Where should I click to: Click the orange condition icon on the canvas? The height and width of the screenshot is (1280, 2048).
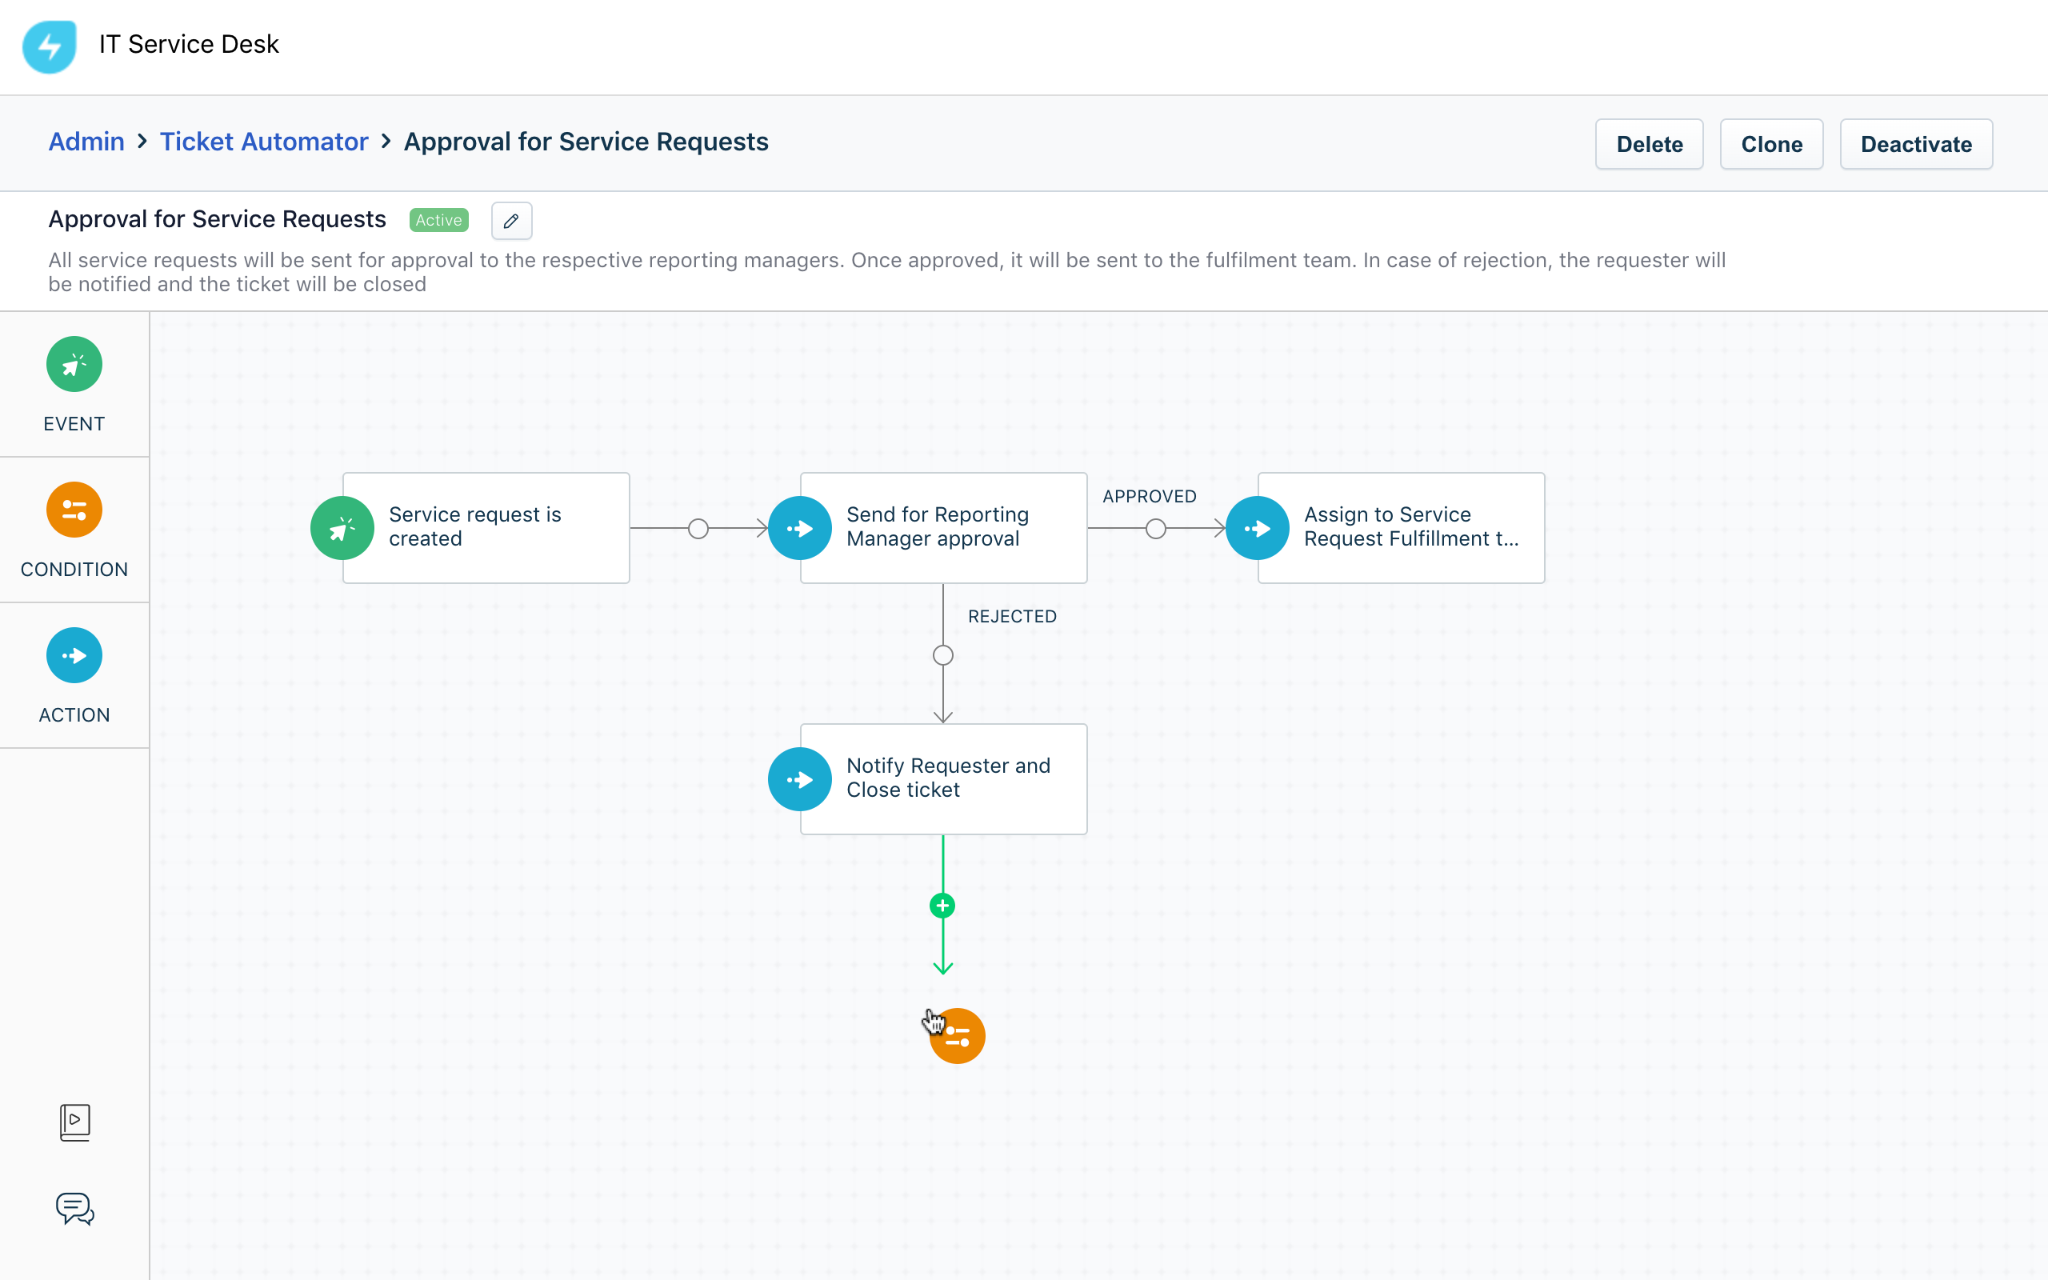click(x=957, y=1035)
